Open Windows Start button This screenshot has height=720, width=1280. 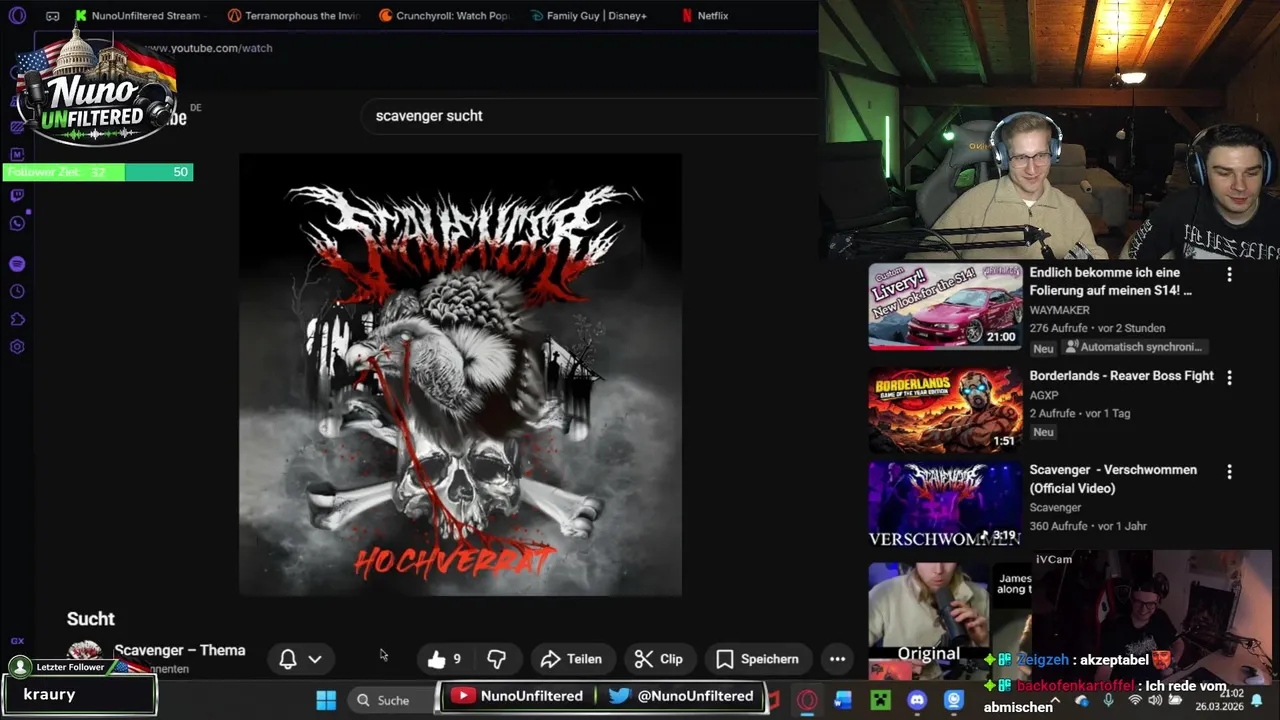tap(326, 700)
